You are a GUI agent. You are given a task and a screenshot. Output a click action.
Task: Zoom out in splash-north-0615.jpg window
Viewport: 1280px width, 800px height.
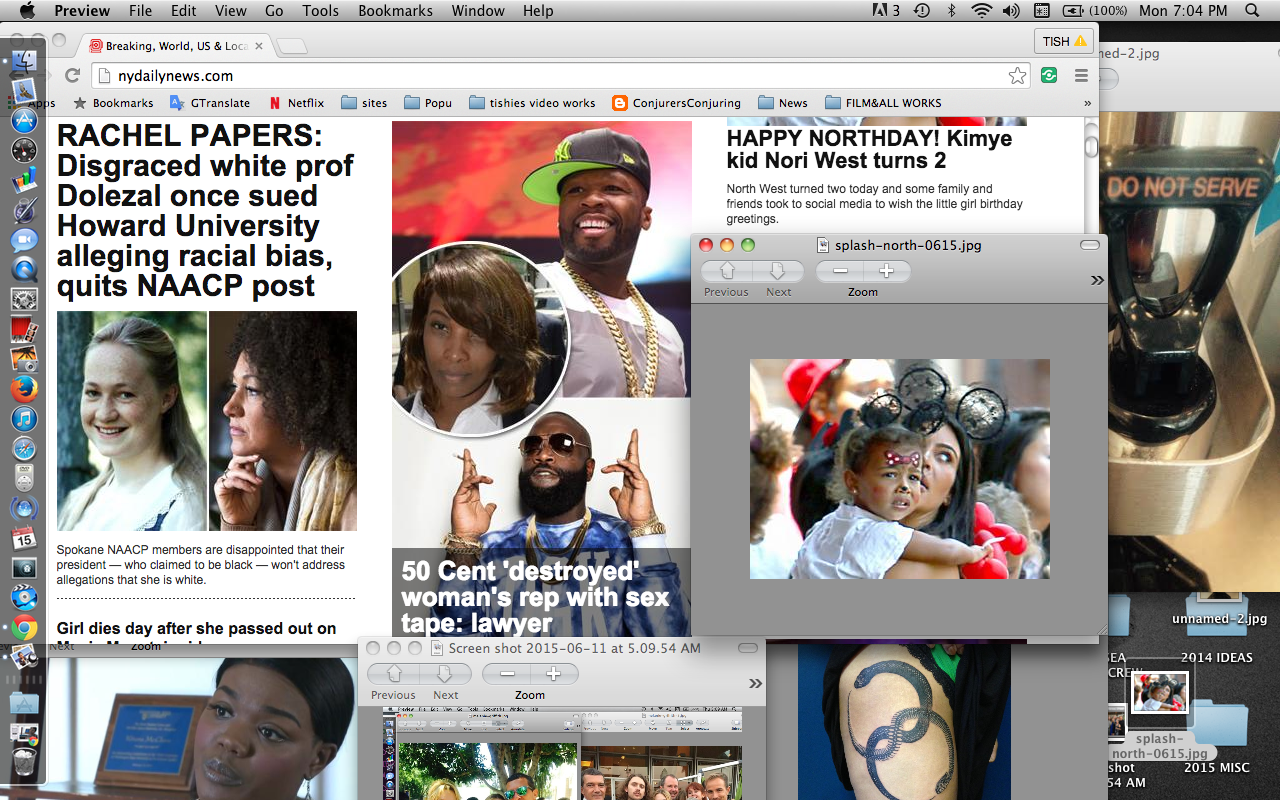[x=840, y=271]
